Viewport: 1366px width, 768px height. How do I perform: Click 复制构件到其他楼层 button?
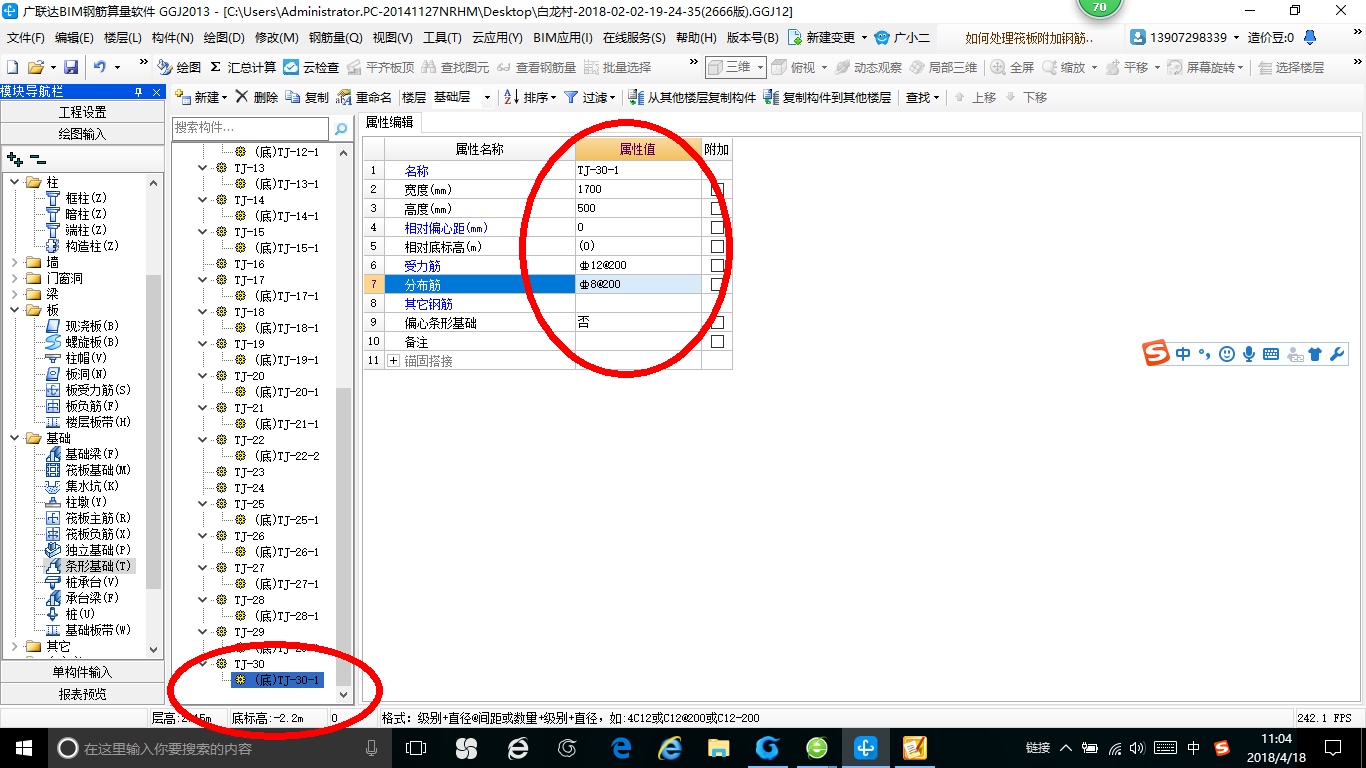coord(827,97)
